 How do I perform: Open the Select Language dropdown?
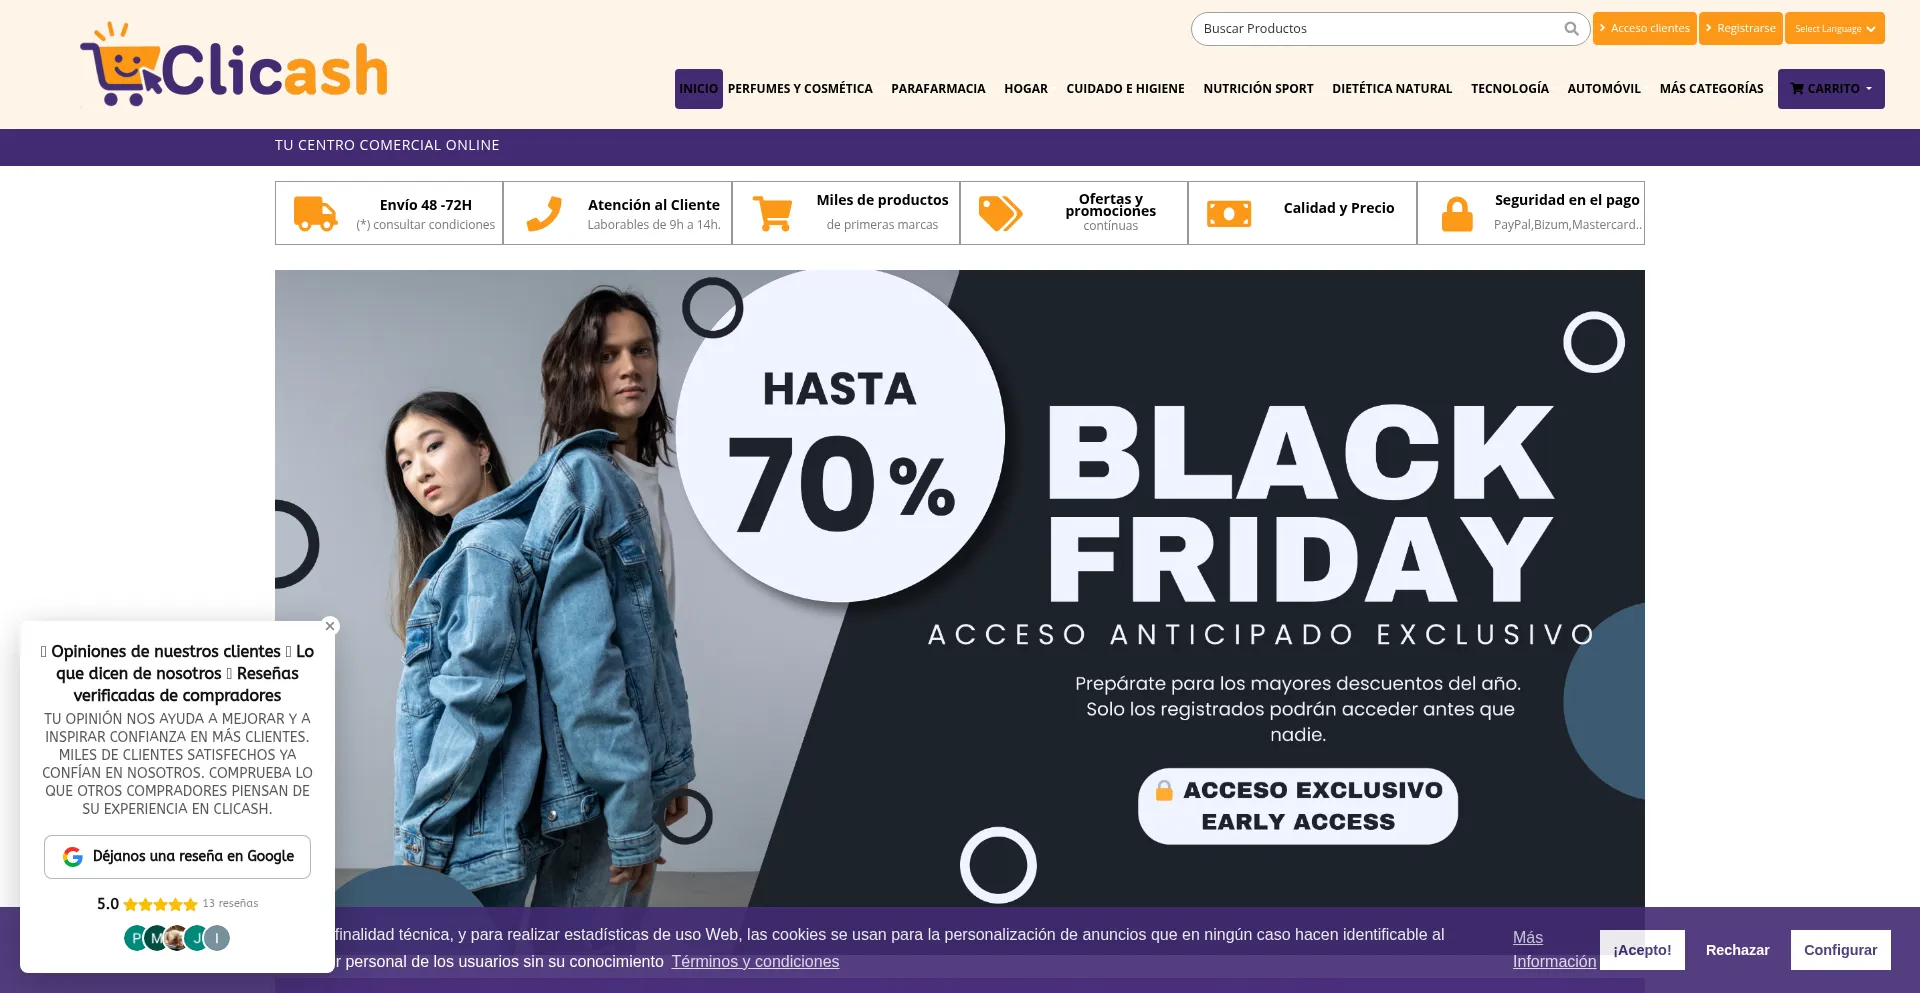pos(1835,28)
